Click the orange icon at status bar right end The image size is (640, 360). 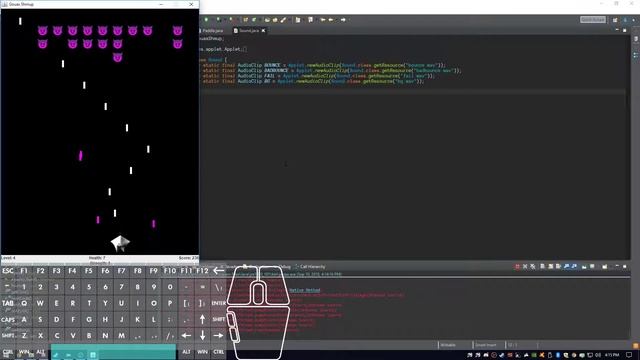635,345
